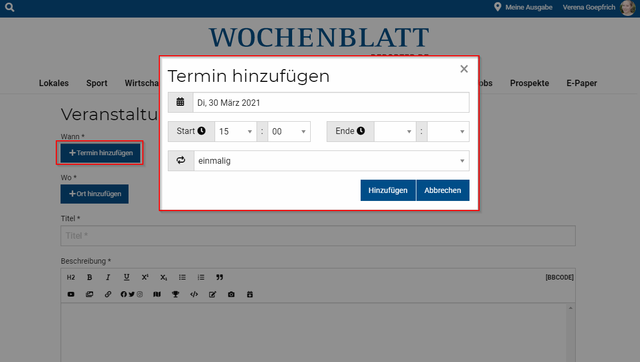Click the search magnifier icon in the header
The height and width of the screenshot is (362, 640).
(x=9, y=7)
